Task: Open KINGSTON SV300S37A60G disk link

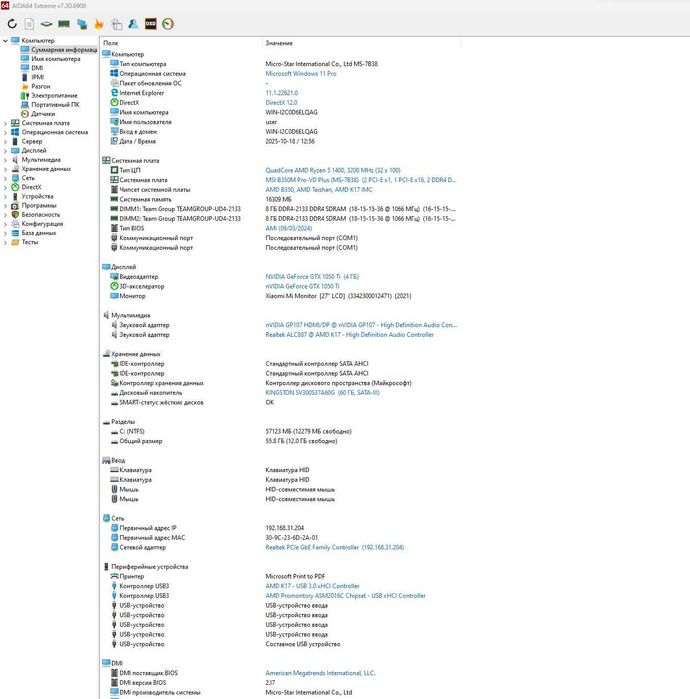Action: (x=322, y=393)
